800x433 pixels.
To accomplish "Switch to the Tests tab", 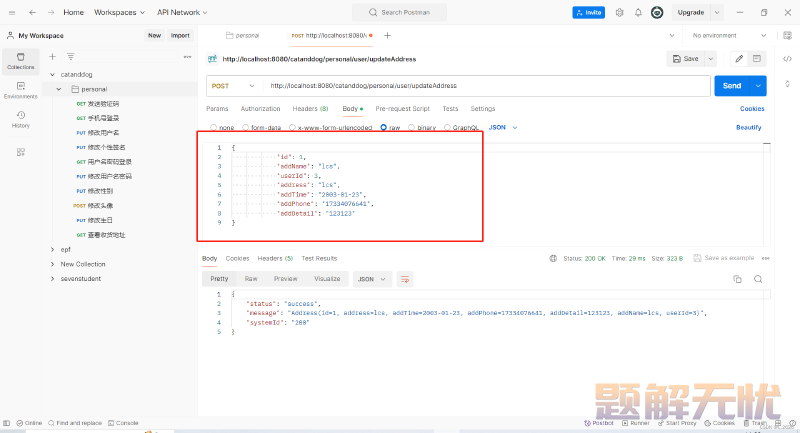I will [450, 109].
